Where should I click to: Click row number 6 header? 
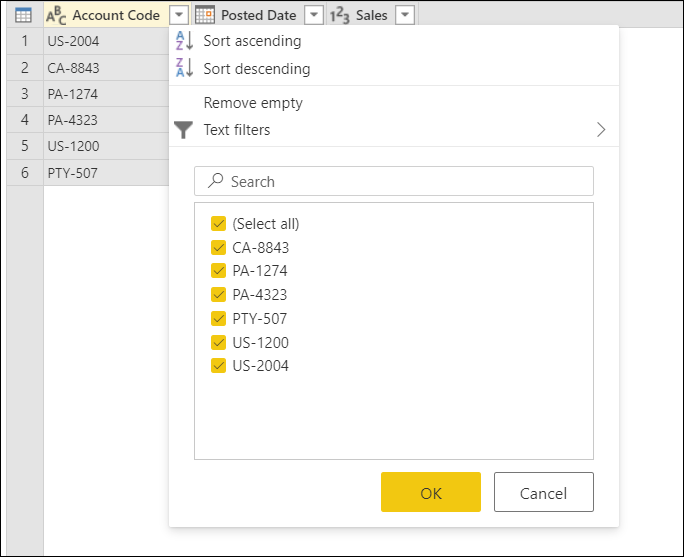pos(25,173)
